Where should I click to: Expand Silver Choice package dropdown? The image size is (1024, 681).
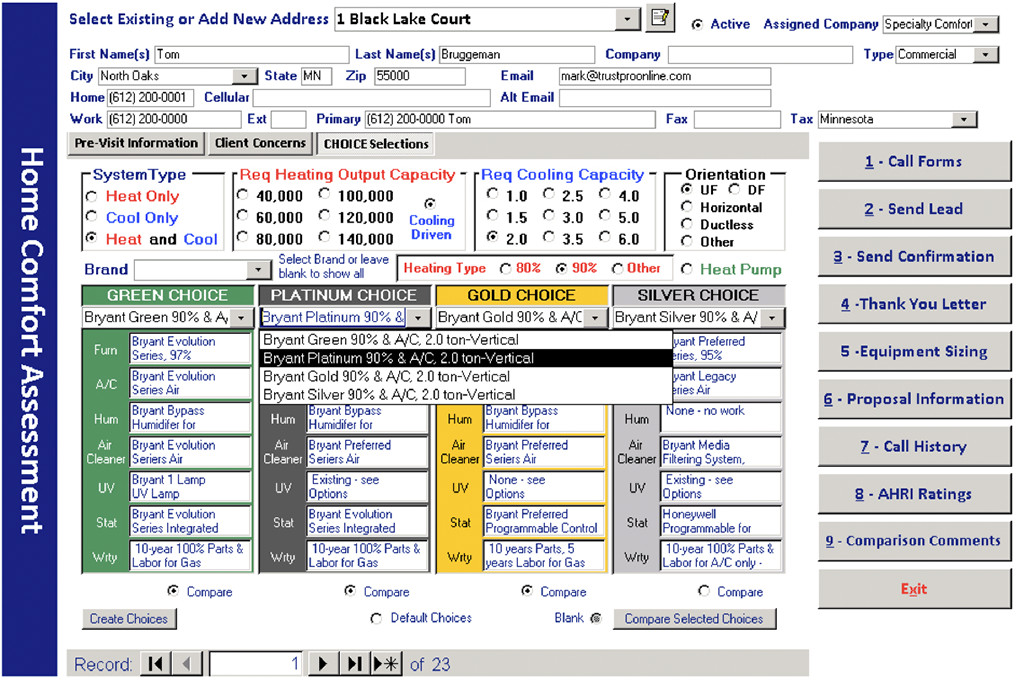click(772, 318)
